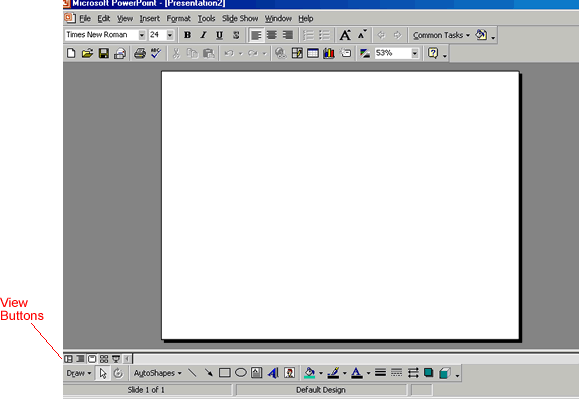Click the E-mail icon next to Save
Screen dimensions: 579x399
click(x=120, y=54)
